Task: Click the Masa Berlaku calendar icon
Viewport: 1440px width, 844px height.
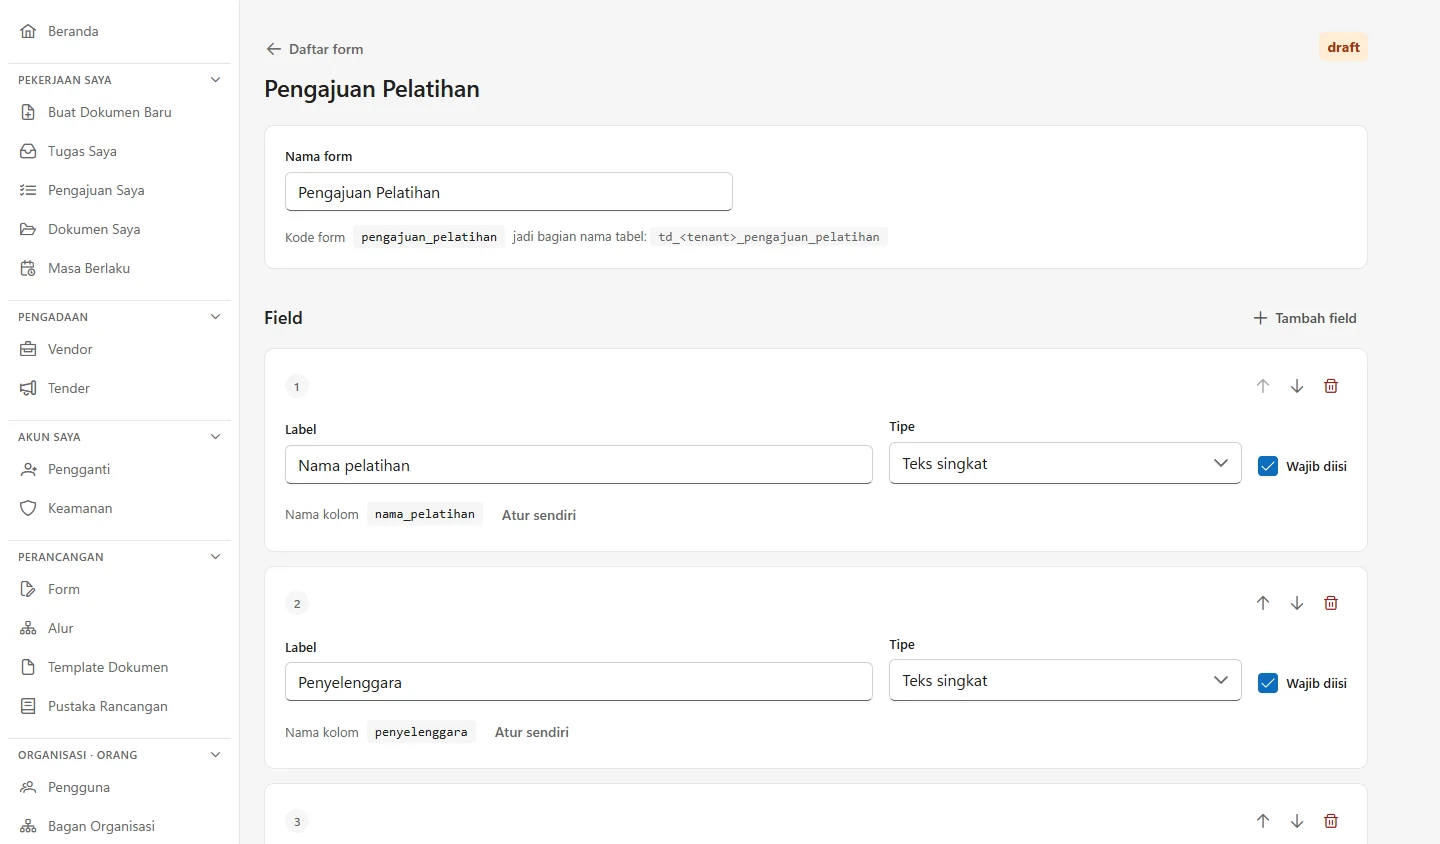Action: pos(28,268)
